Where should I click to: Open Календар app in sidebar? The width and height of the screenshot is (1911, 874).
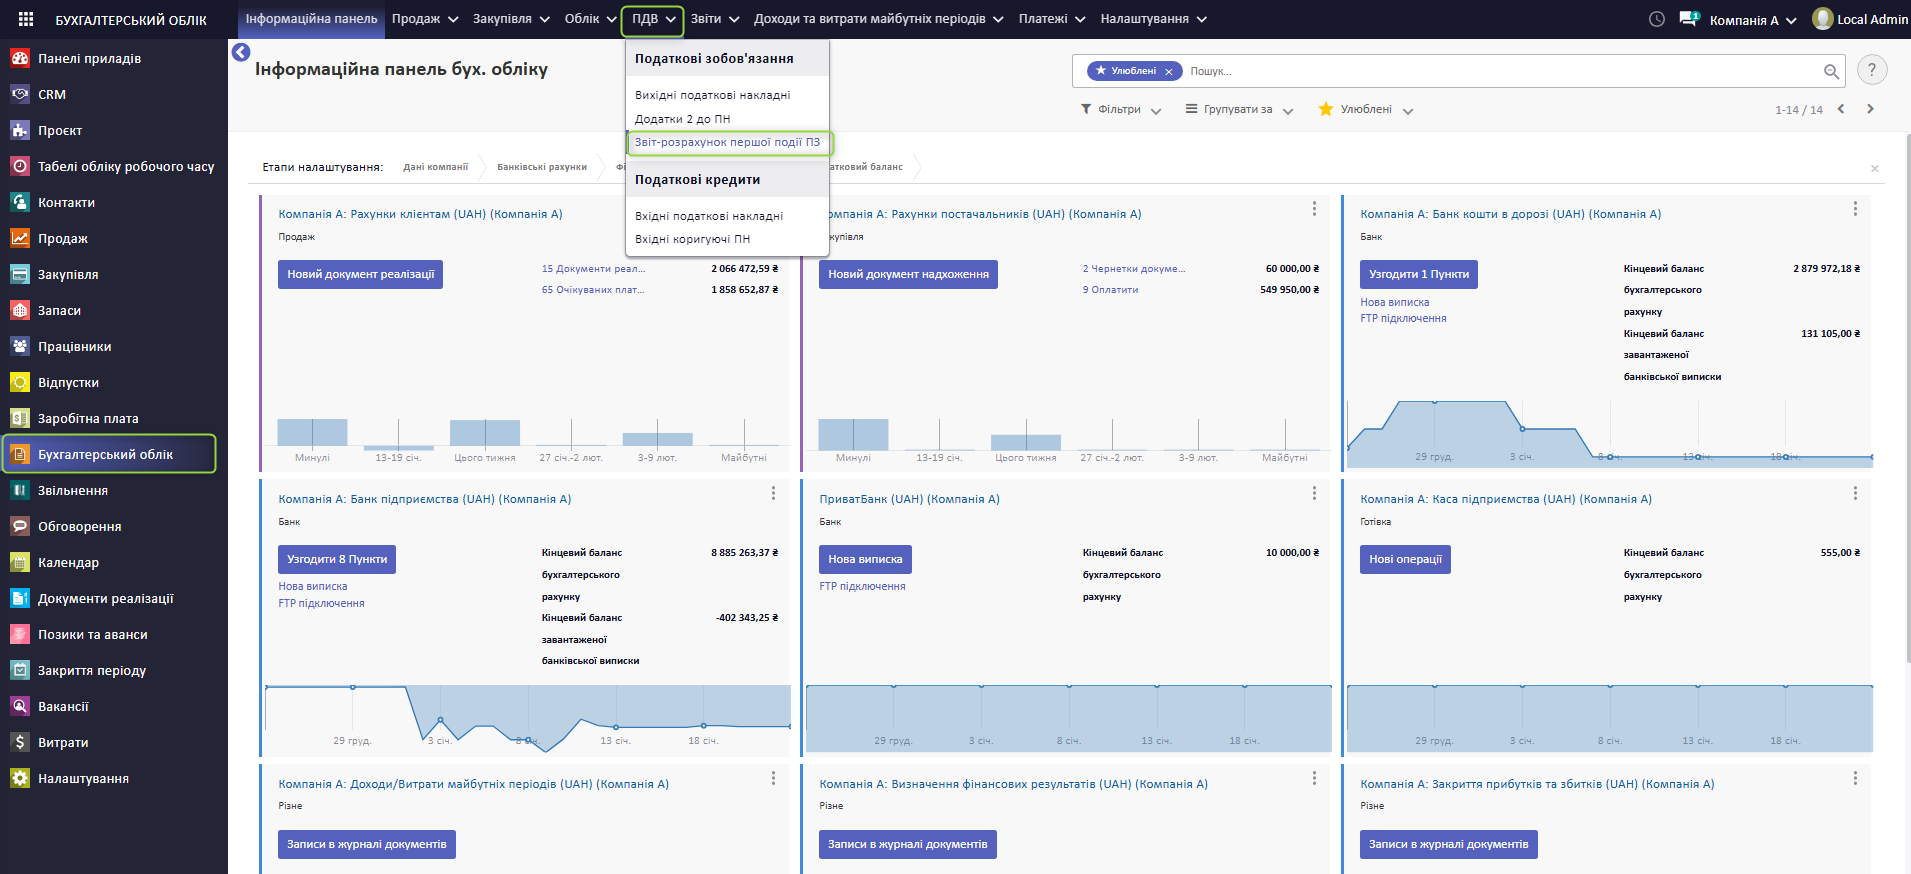(x=68, y=562)
